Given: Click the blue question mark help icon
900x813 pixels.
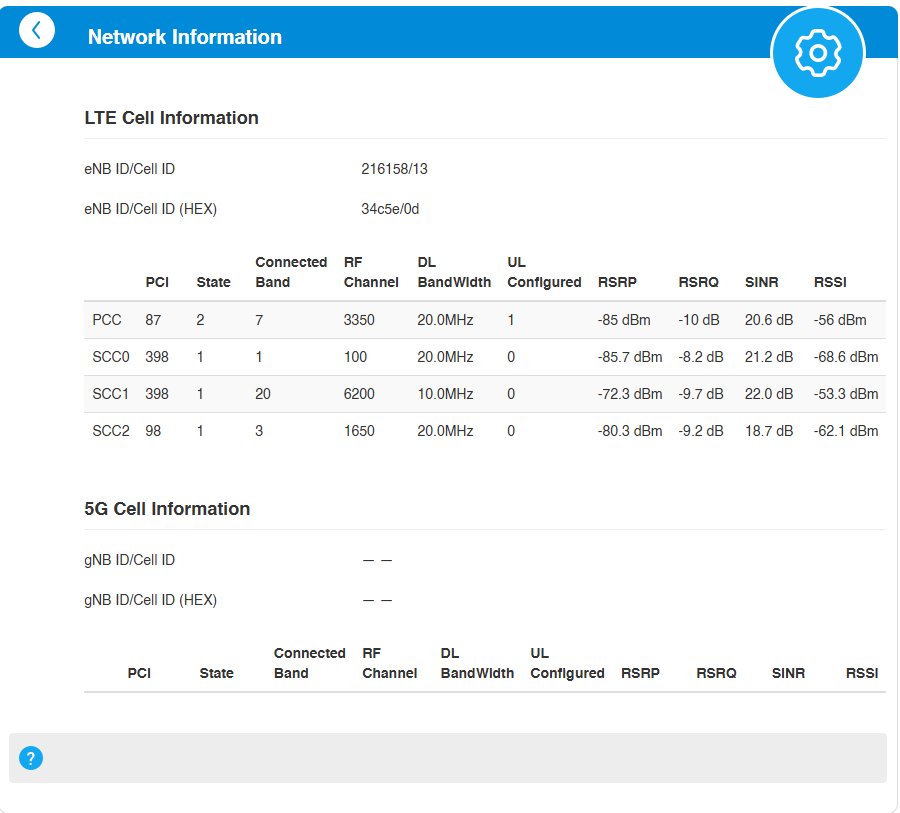Looking at the screenshot, I should click(x=31, y=758).
